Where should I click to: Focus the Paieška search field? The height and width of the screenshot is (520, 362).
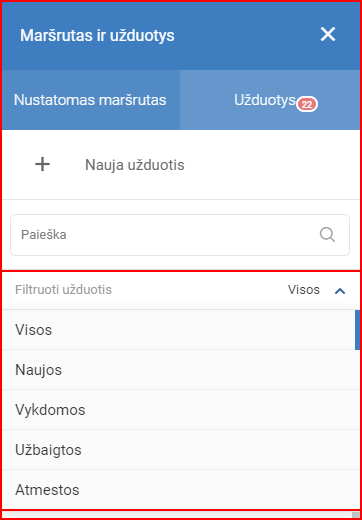(180, 235)
